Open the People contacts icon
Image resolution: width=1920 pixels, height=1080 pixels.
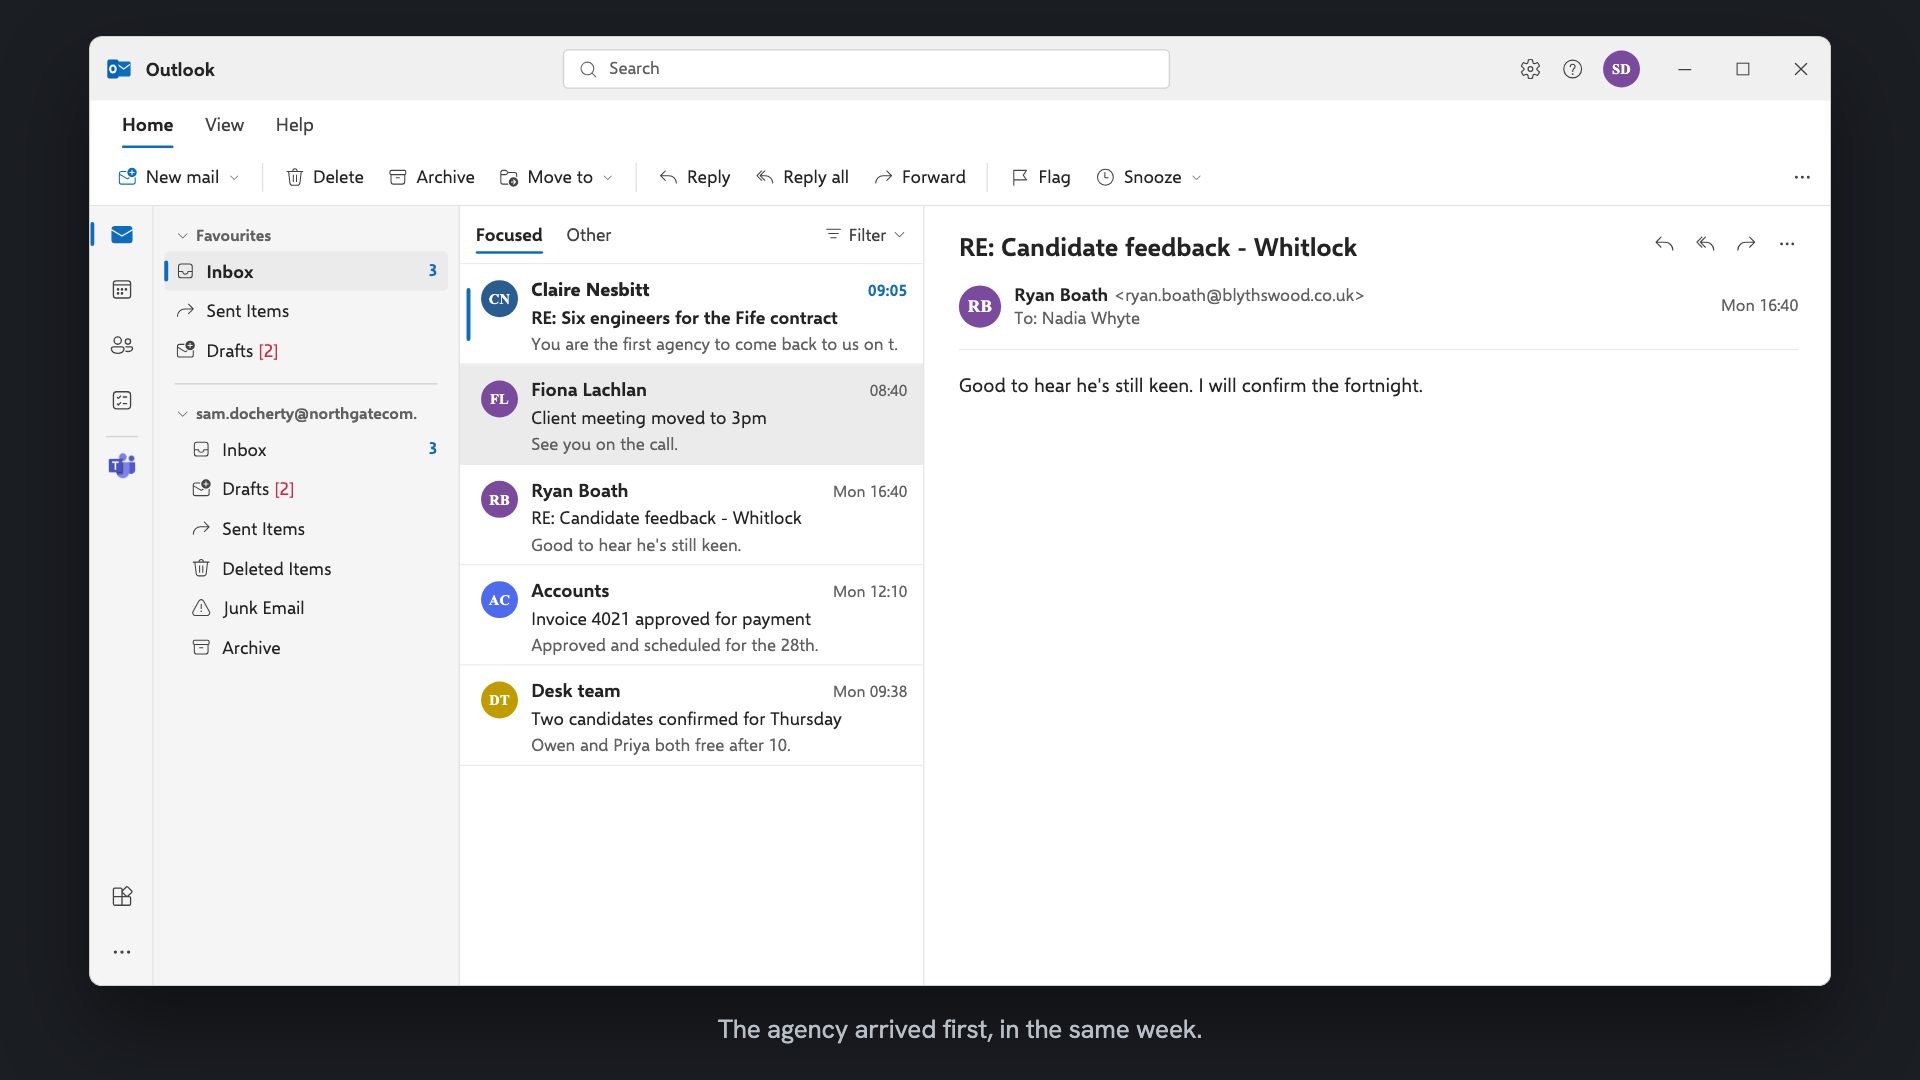[122, 345]
